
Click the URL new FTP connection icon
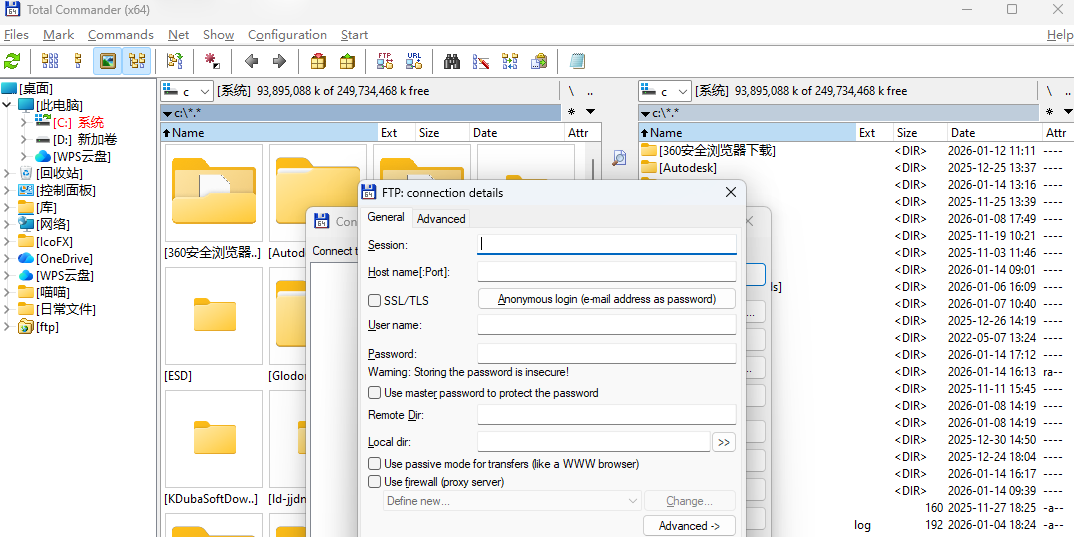click(413, 61)
